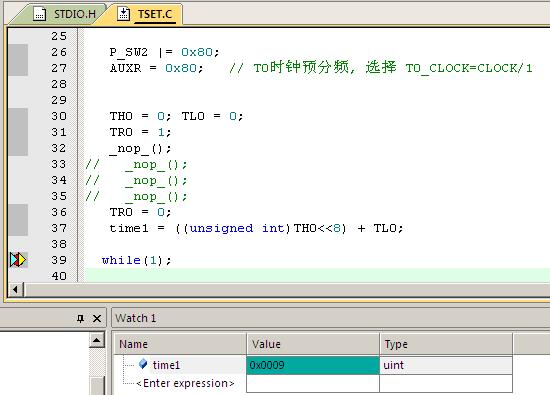Select the 0x0009 value cell
Viewport: 550px width, 395px height.
click(313, 365)
